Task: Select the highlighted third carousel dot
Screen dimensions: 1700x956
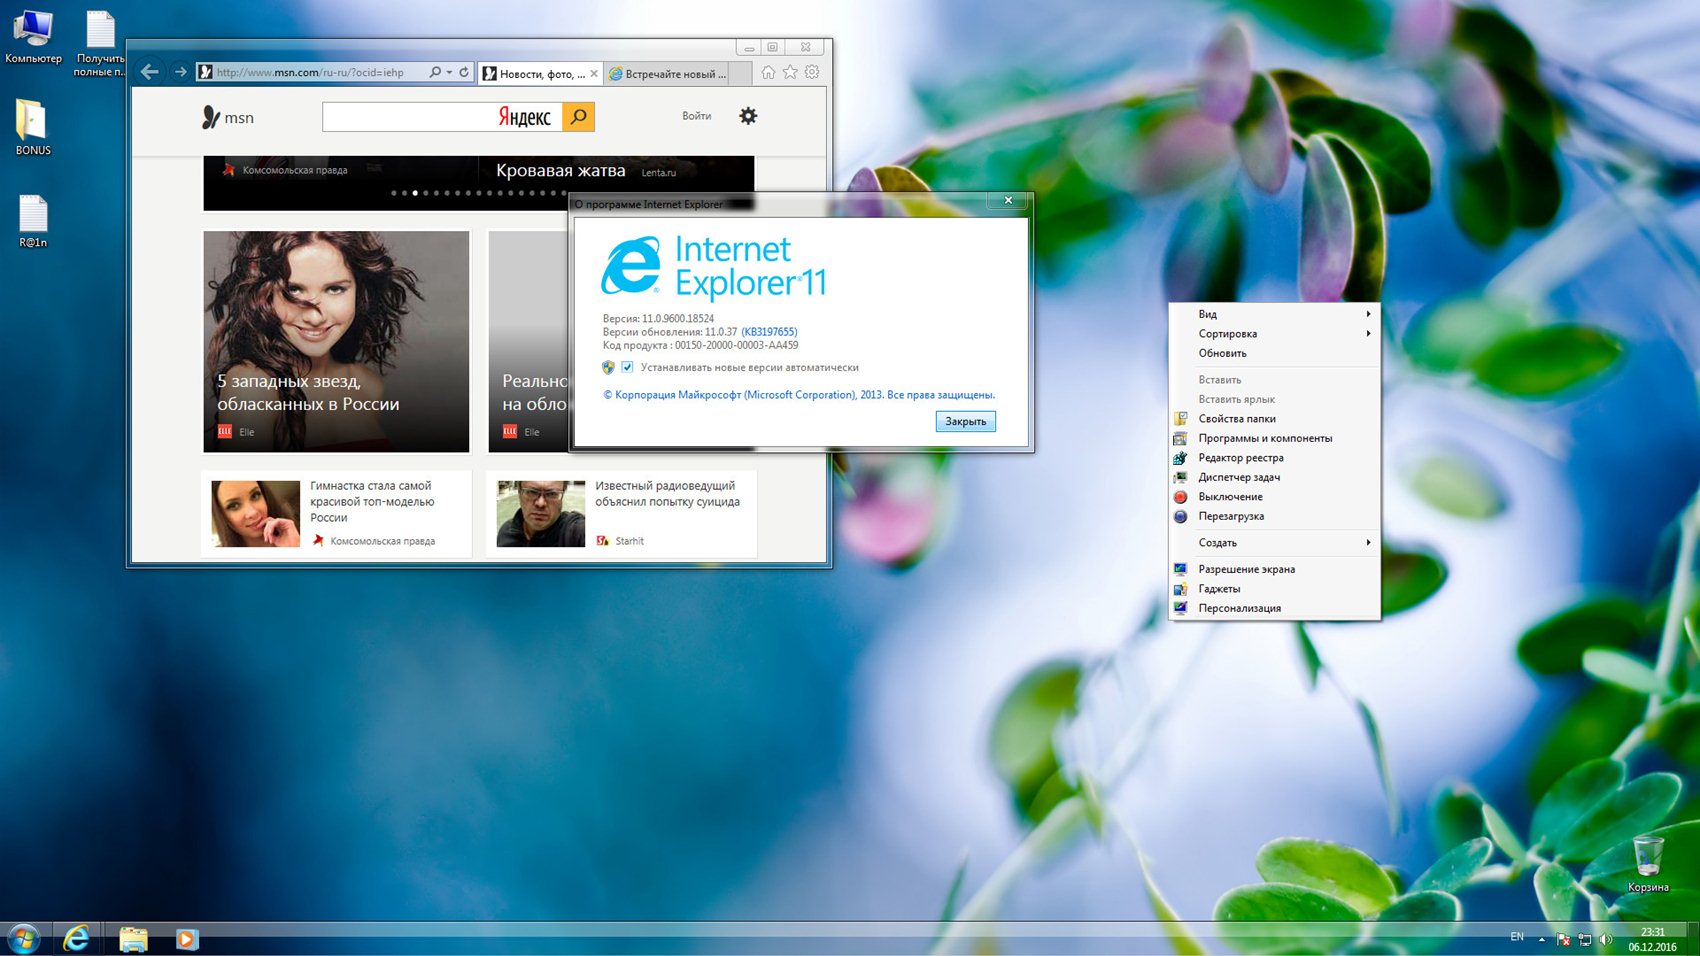Action: tap(415, 193)
